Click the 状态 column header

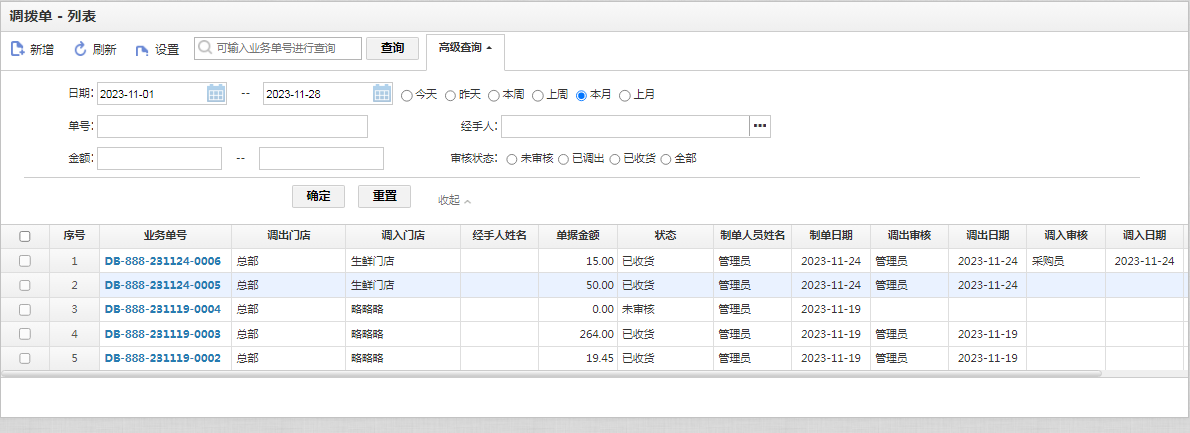point(665,236)
